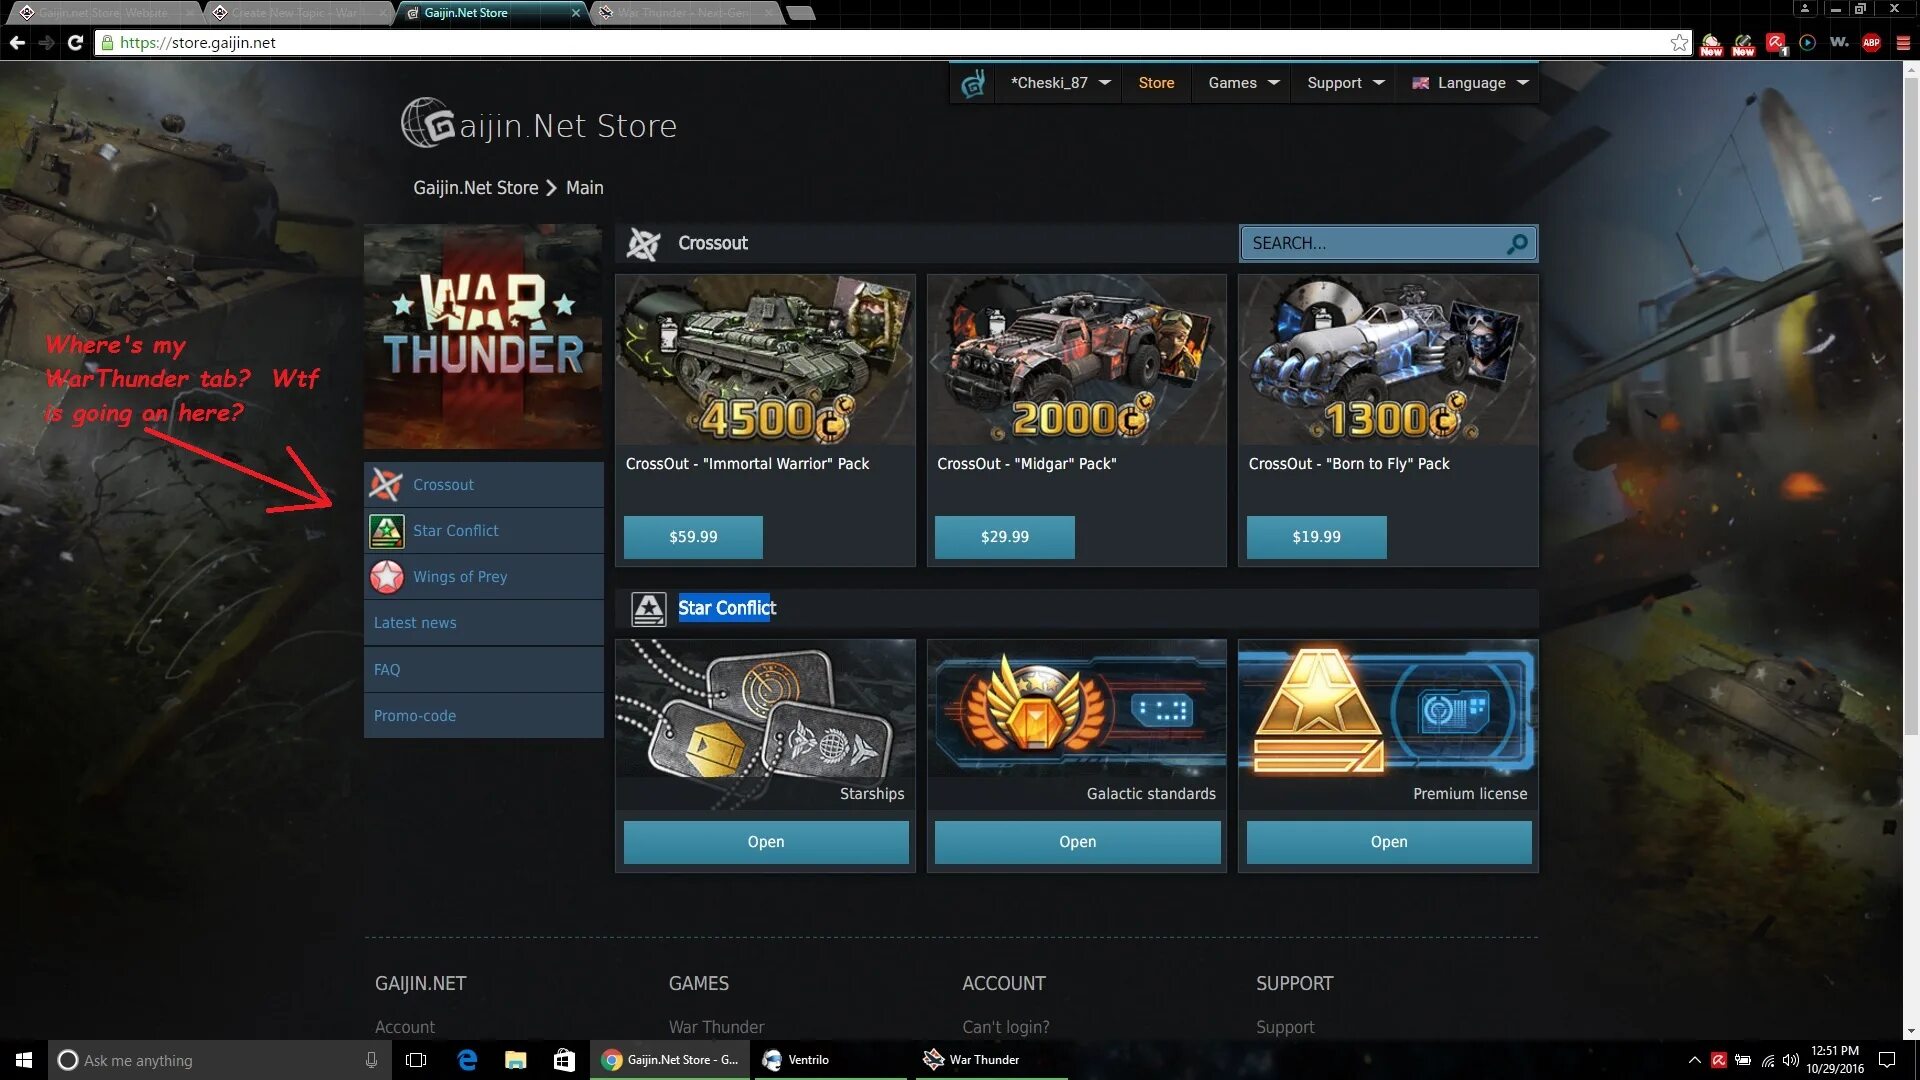Viewport: 1920px width, 1080px height.
Task: Open the Action Center notification icon
Action: [1887, 1060]
